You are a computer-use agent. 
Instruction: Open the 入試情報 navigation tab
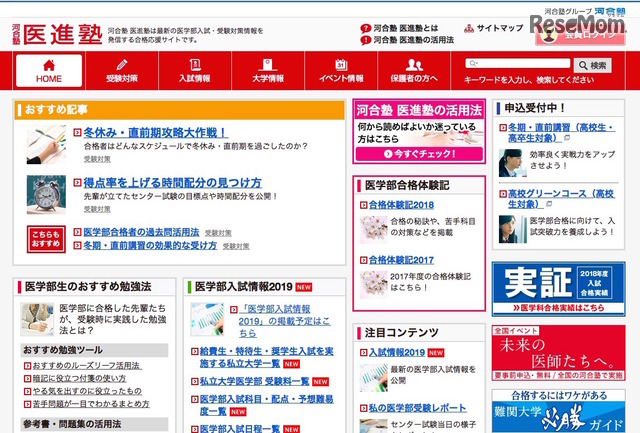click(195, 71)
